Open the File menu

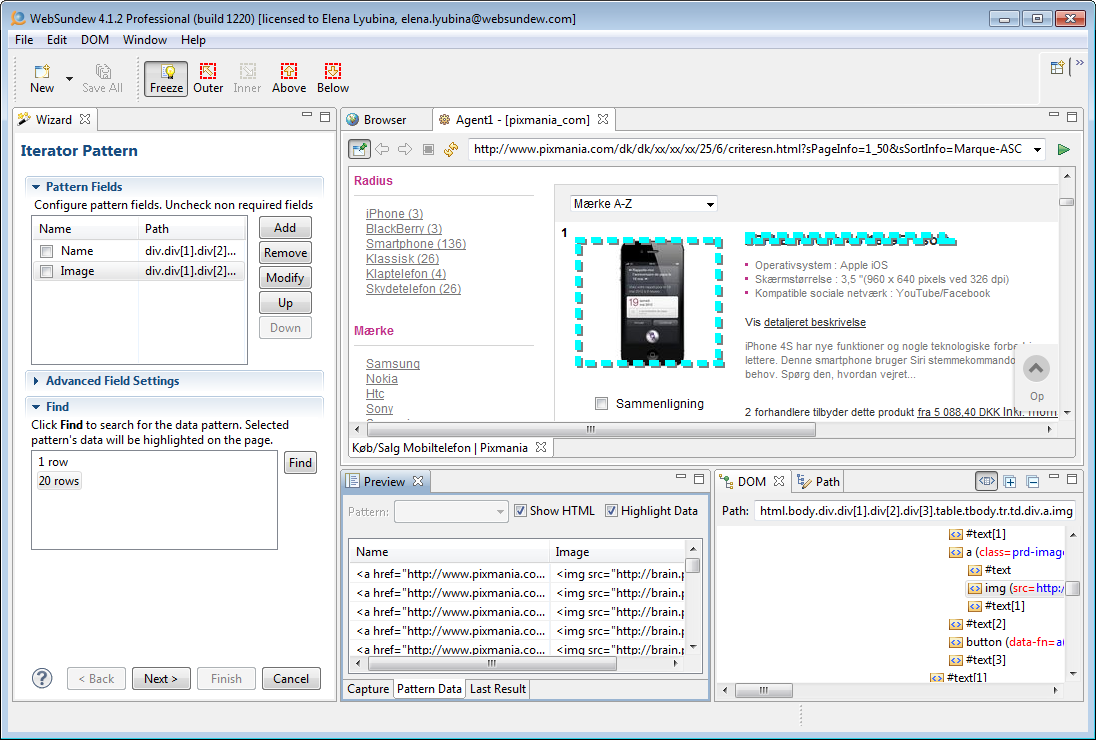pos(24,40)
